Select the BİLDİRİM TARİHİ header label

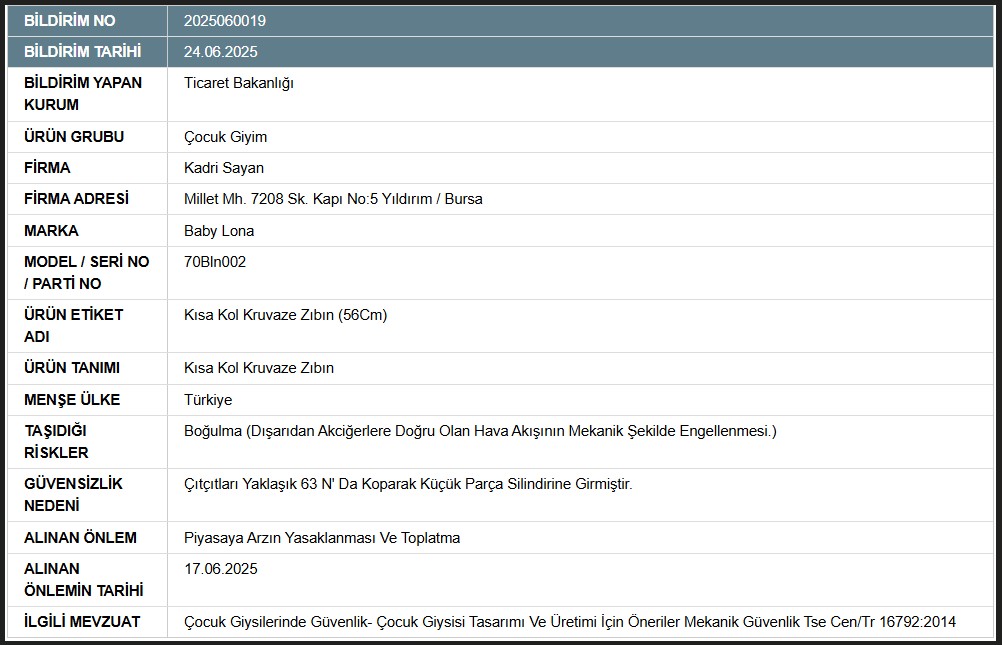[82, 51]
